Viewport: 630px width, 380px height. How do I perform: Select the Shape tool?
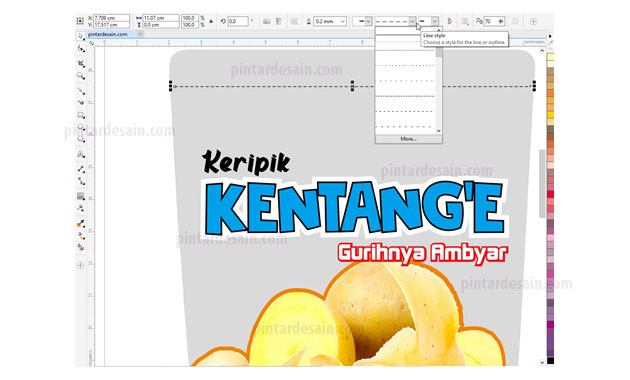click(x=81, y=49)
